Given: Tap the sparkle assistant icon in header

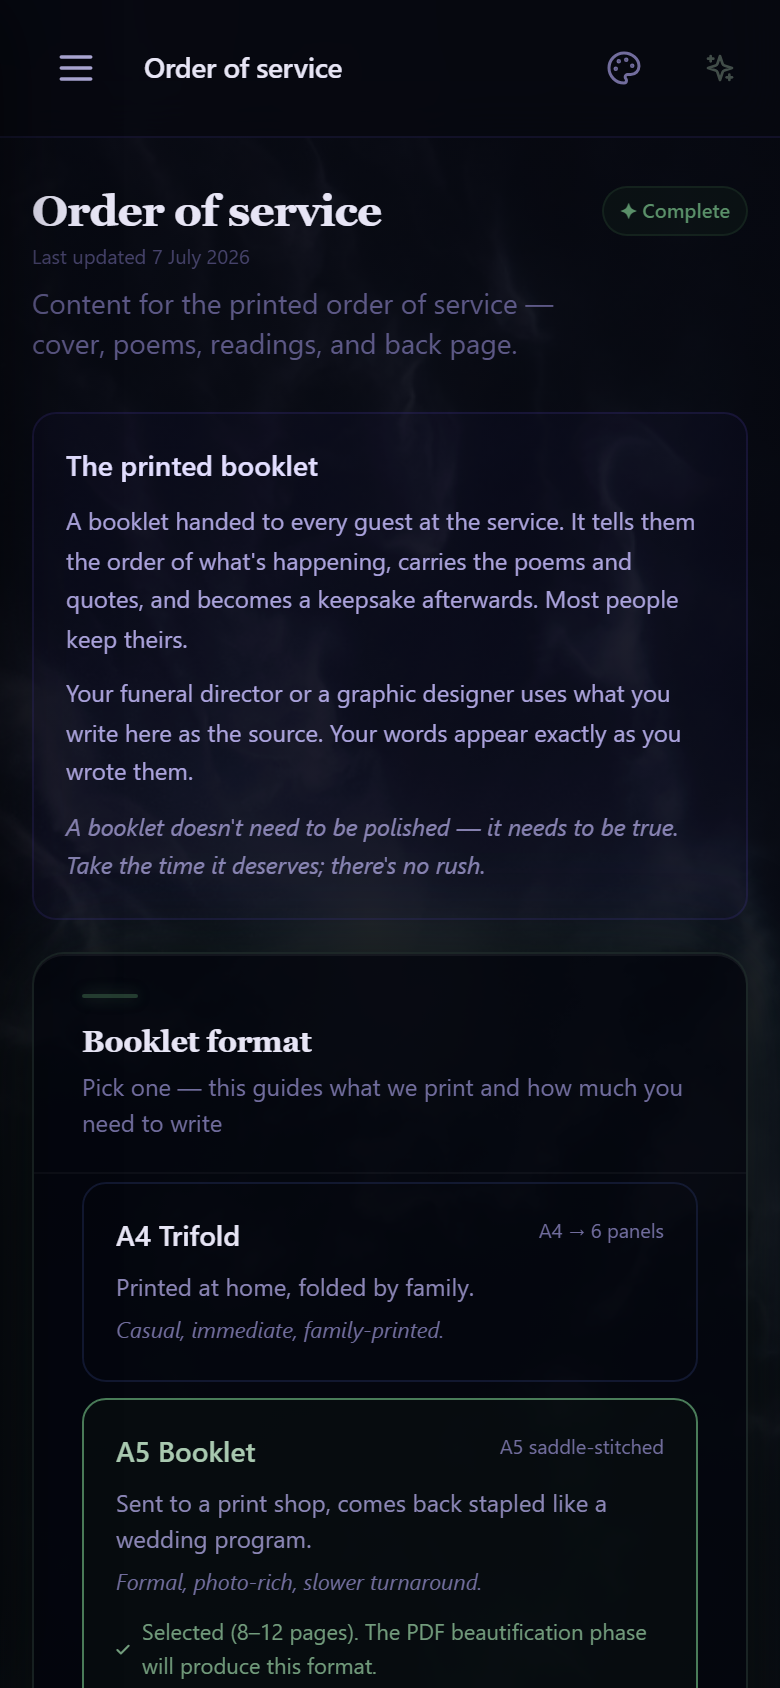Looking at the screenshot, I should coord(720,68).
